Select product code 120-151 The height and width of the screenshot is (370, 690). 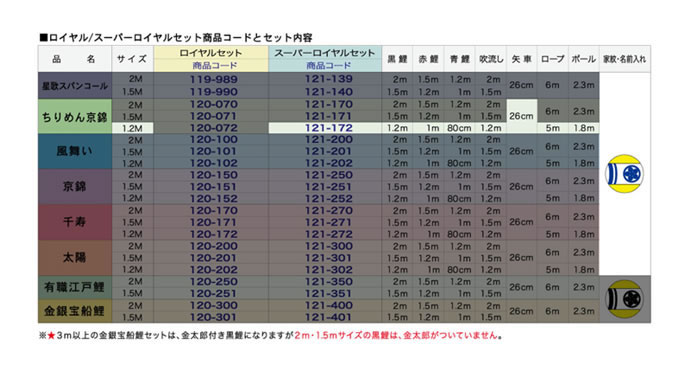tap(214, 187)
